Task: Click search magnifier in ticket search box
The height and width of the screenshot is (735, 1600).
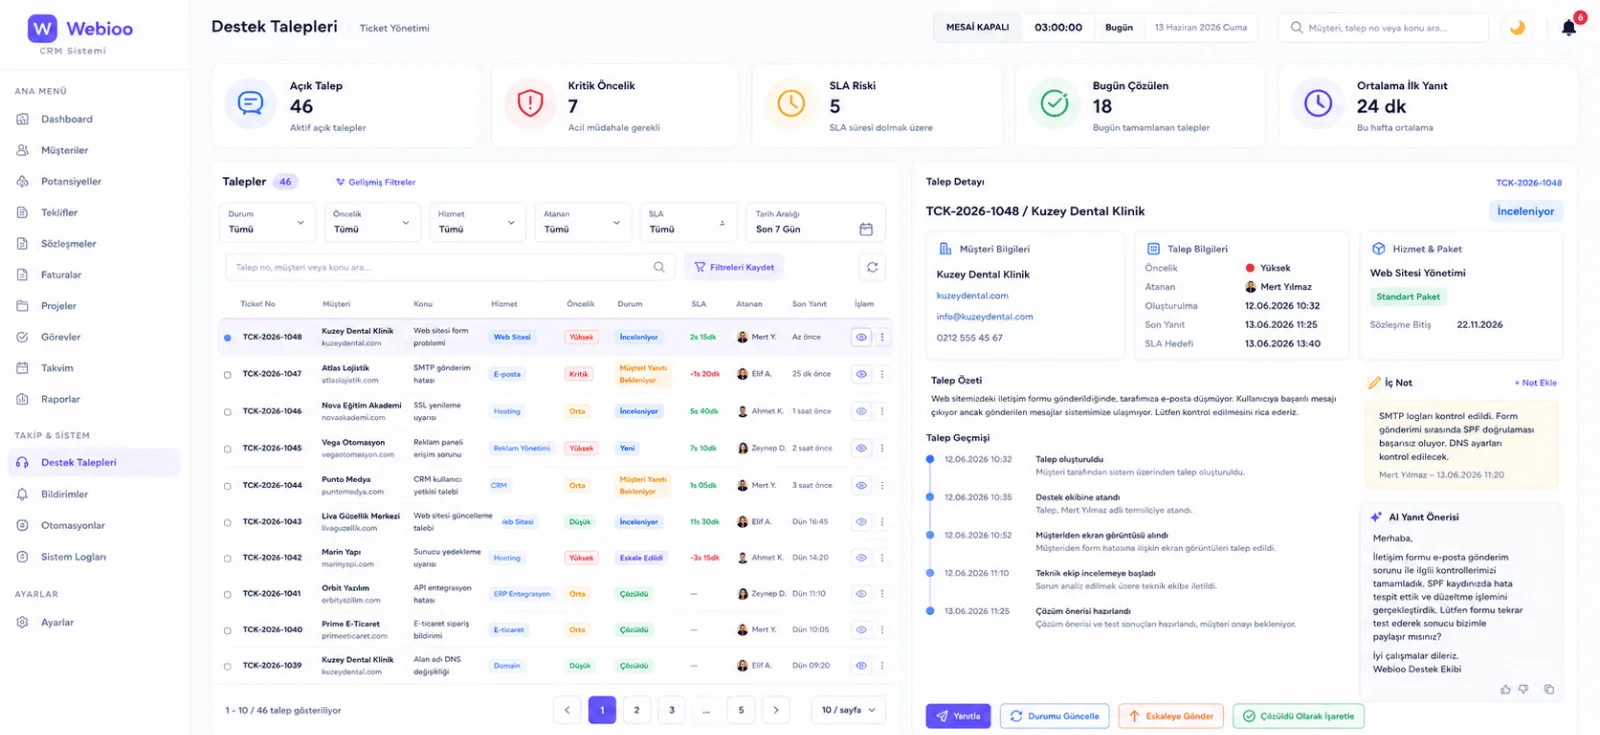Action: (659, 267)
